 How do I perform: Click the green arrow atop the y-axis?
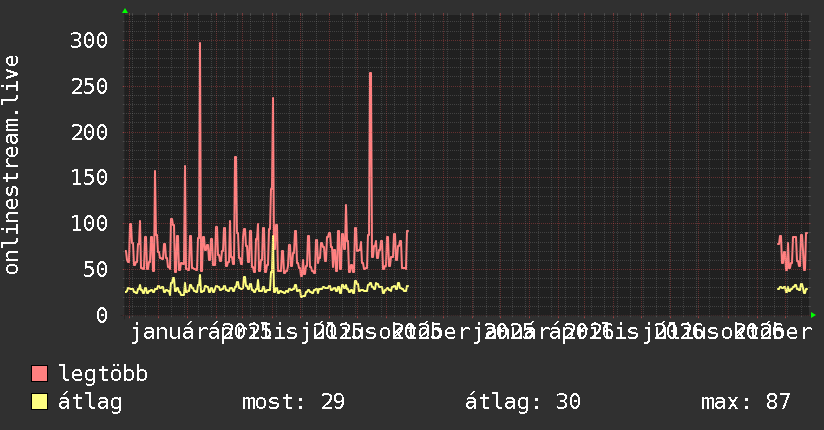[x=125, y=11]
